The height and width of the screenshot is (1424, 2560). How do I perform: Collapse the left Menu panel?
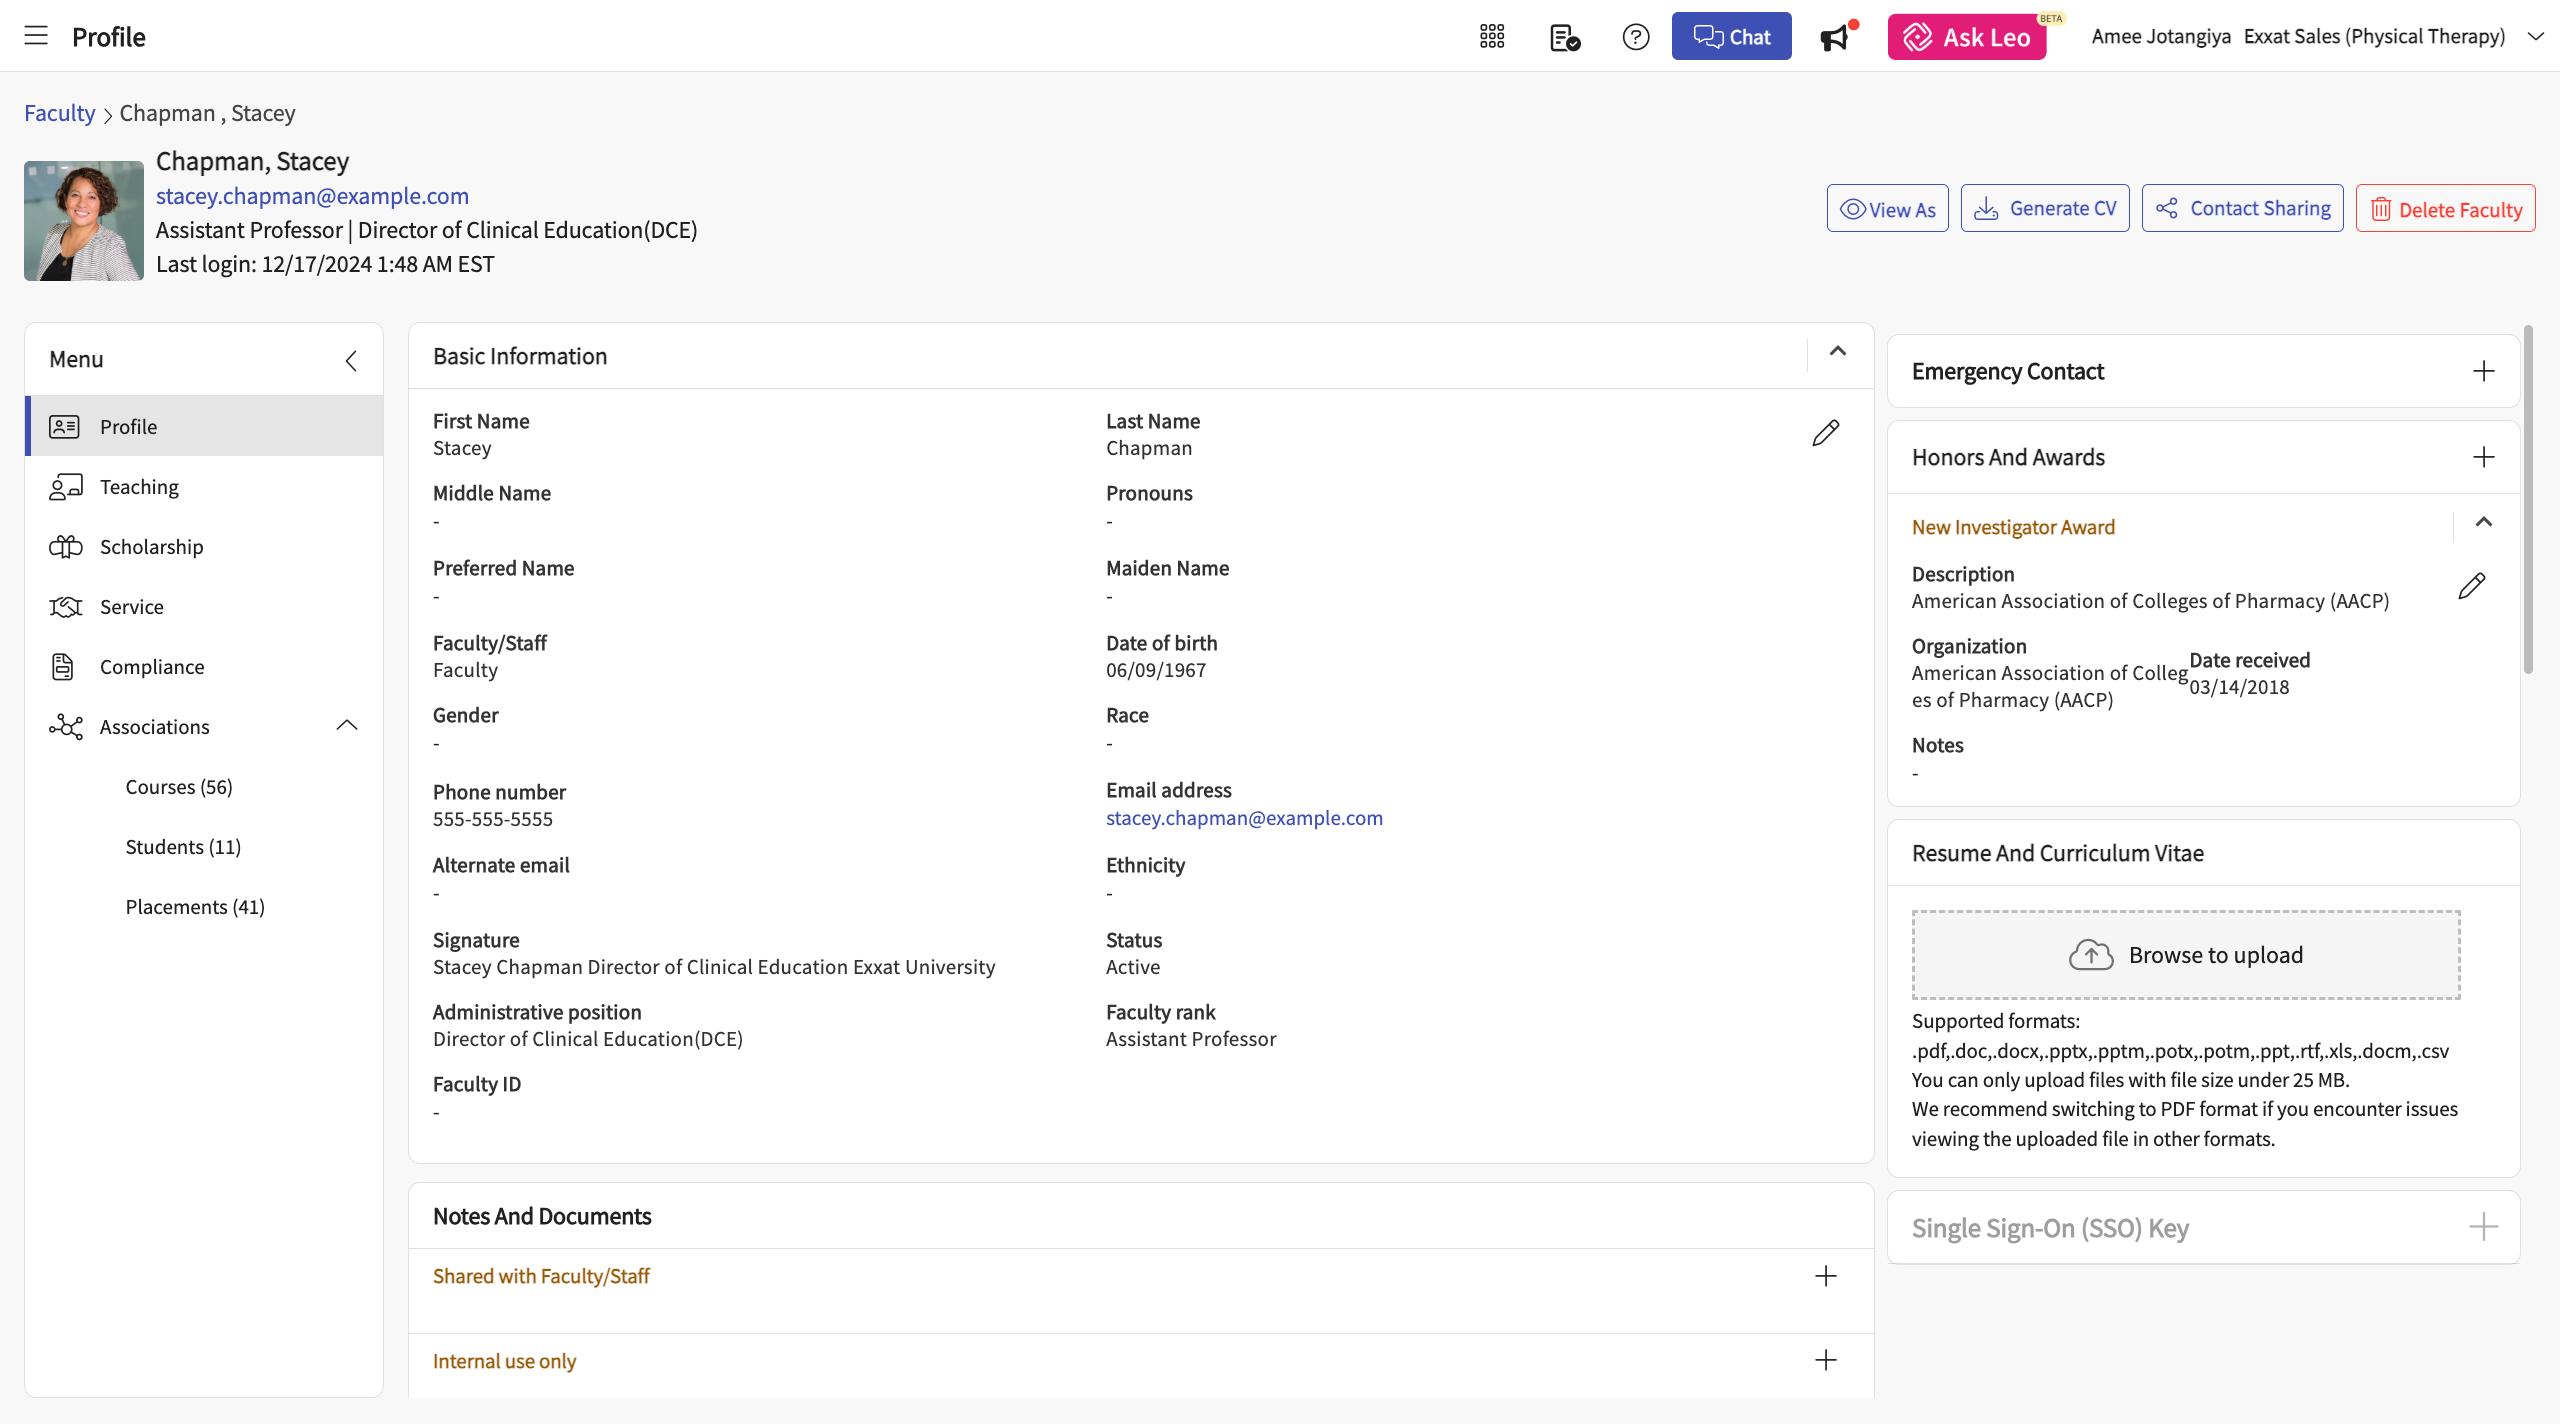pyautogui.click(x=351, y=361)
